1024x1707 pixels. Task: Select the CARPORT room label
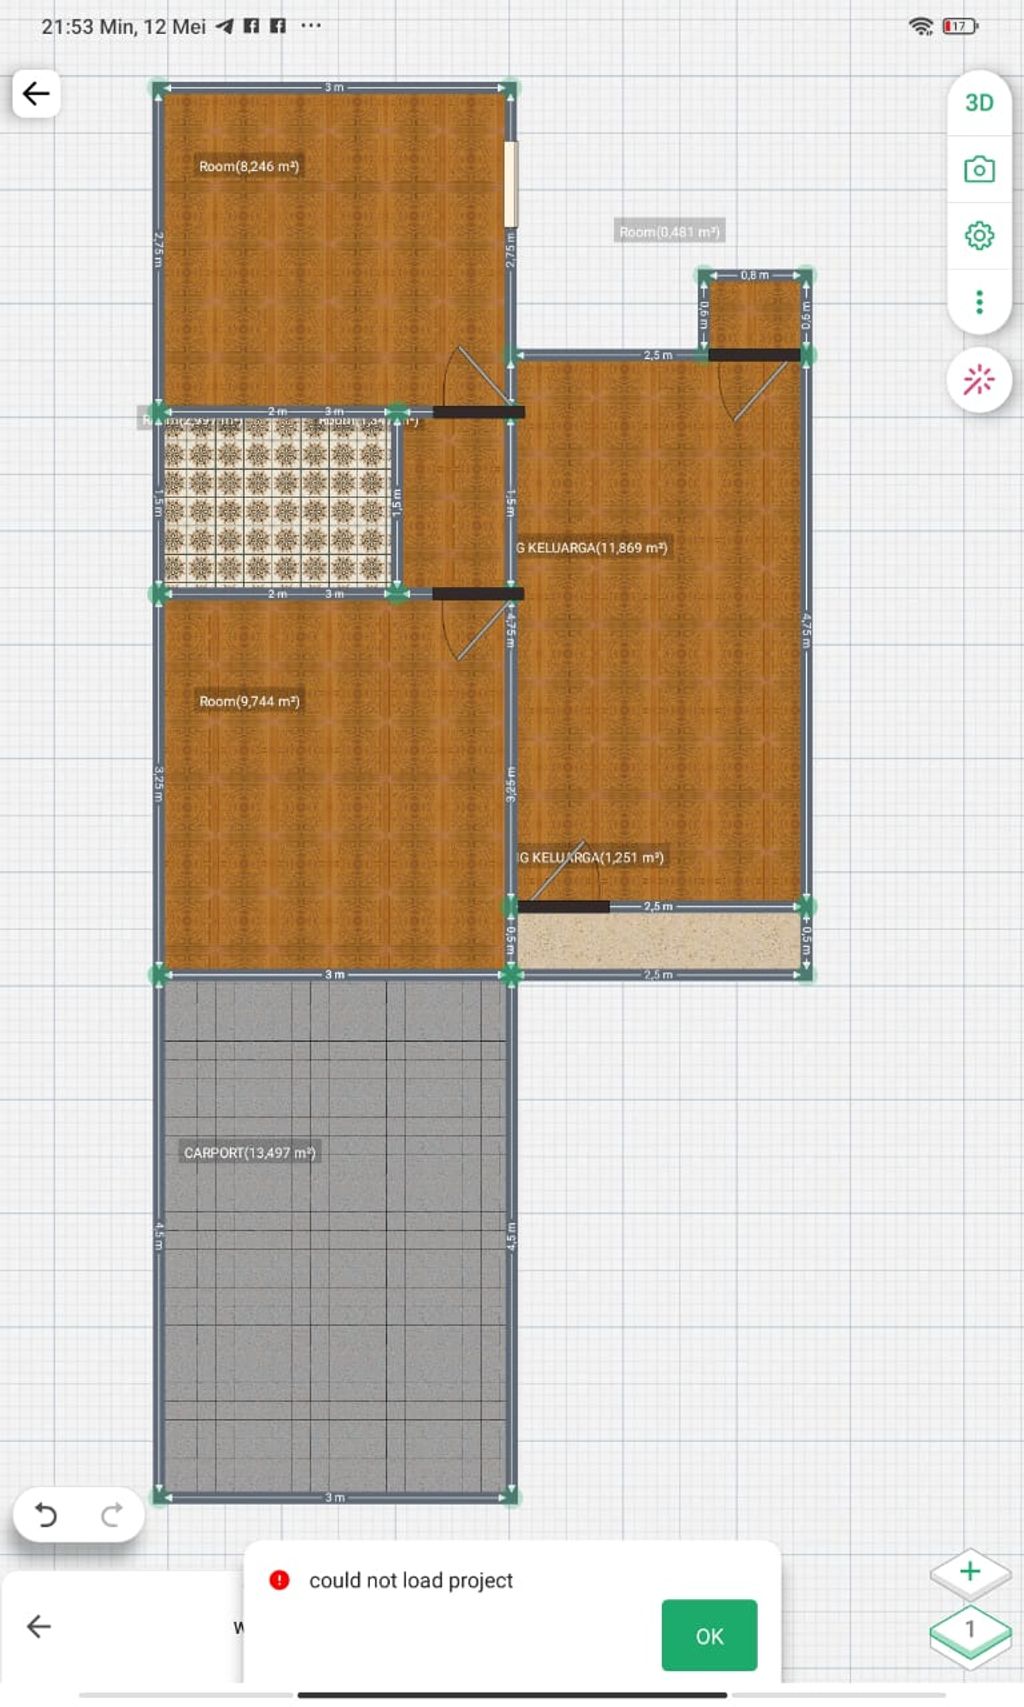point(249,1153)
